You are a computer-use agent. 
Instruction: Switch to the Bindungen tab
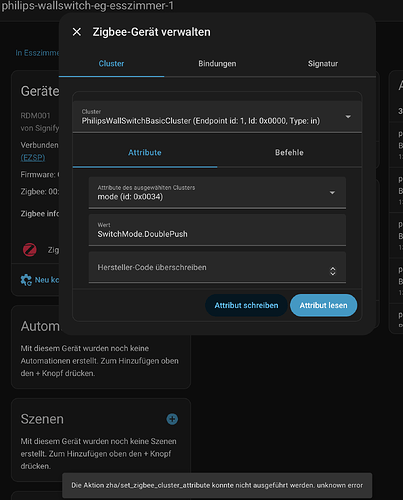[x=217, y=63]
